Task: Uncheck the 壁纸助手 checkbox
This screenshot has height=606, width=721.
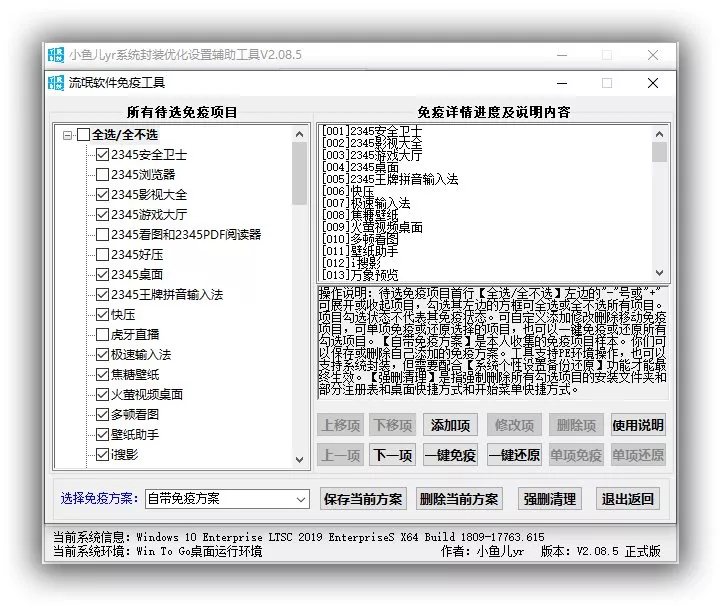Action: tap(102, 434)
